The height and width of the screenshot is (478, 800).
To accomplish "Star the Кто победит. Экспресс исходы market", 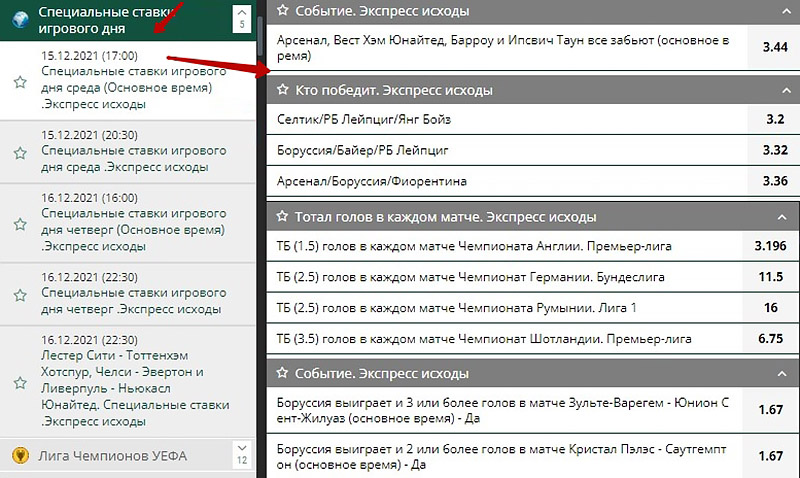I will 283,89.
